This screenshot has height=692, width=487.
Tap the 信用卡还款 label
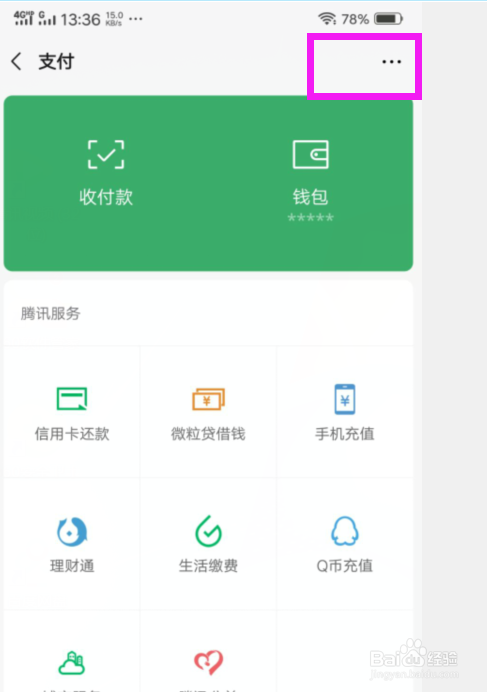coord(72,434)
